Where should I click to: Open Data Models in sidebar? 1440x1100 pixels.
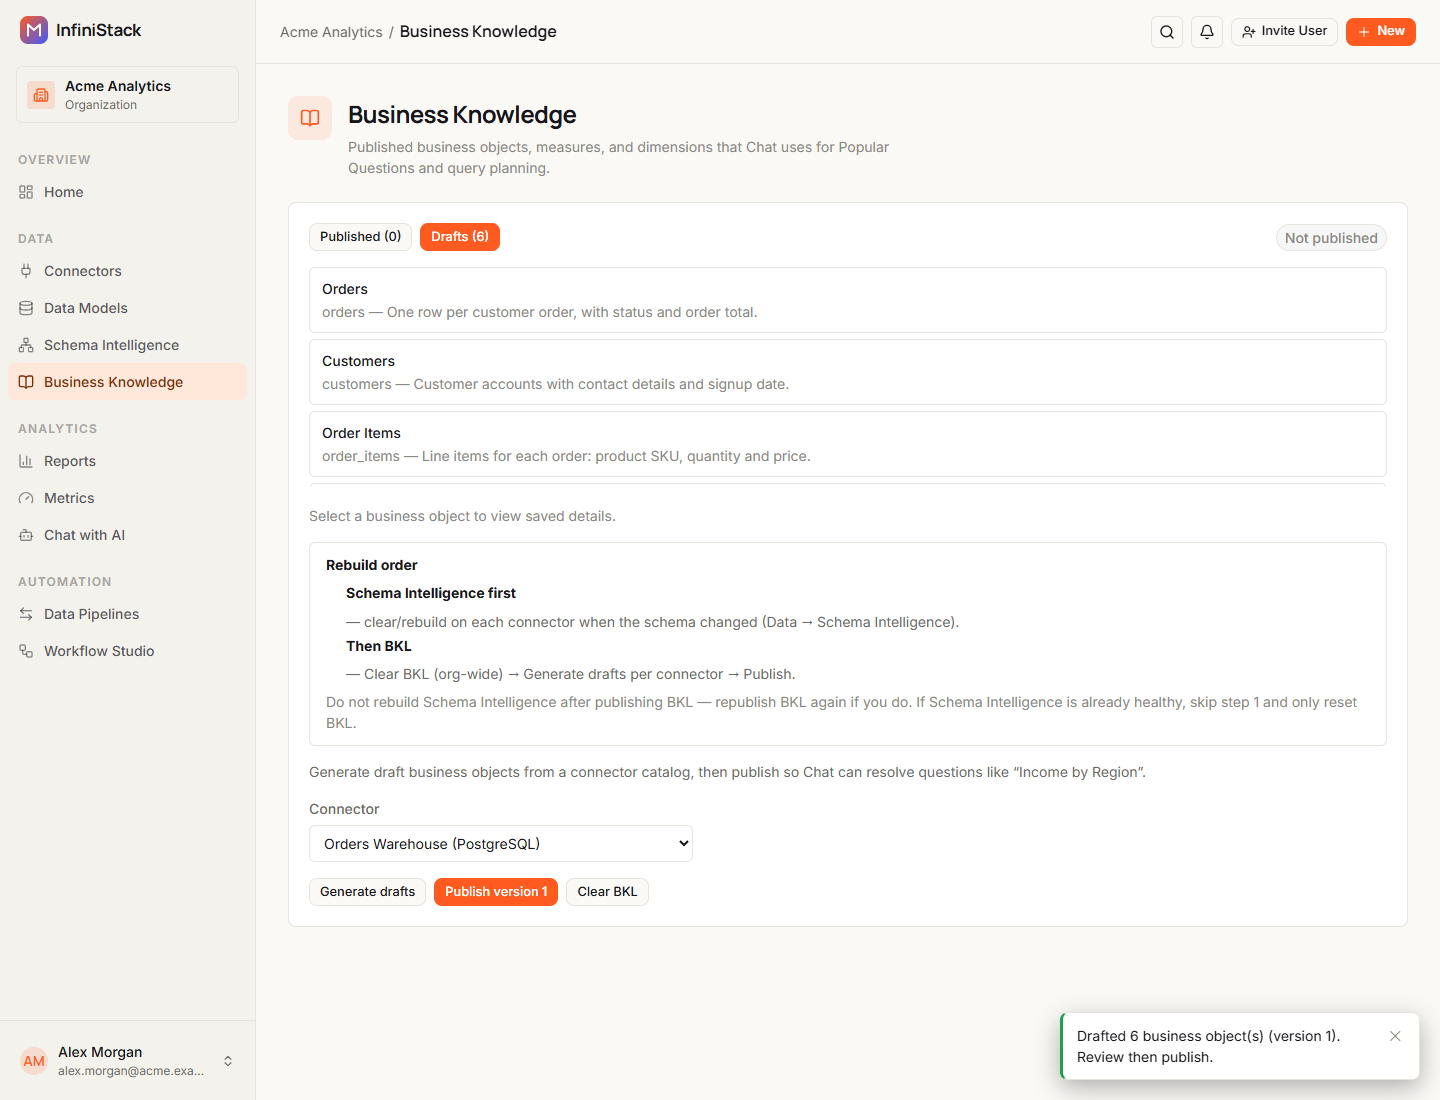pos(127,308)
